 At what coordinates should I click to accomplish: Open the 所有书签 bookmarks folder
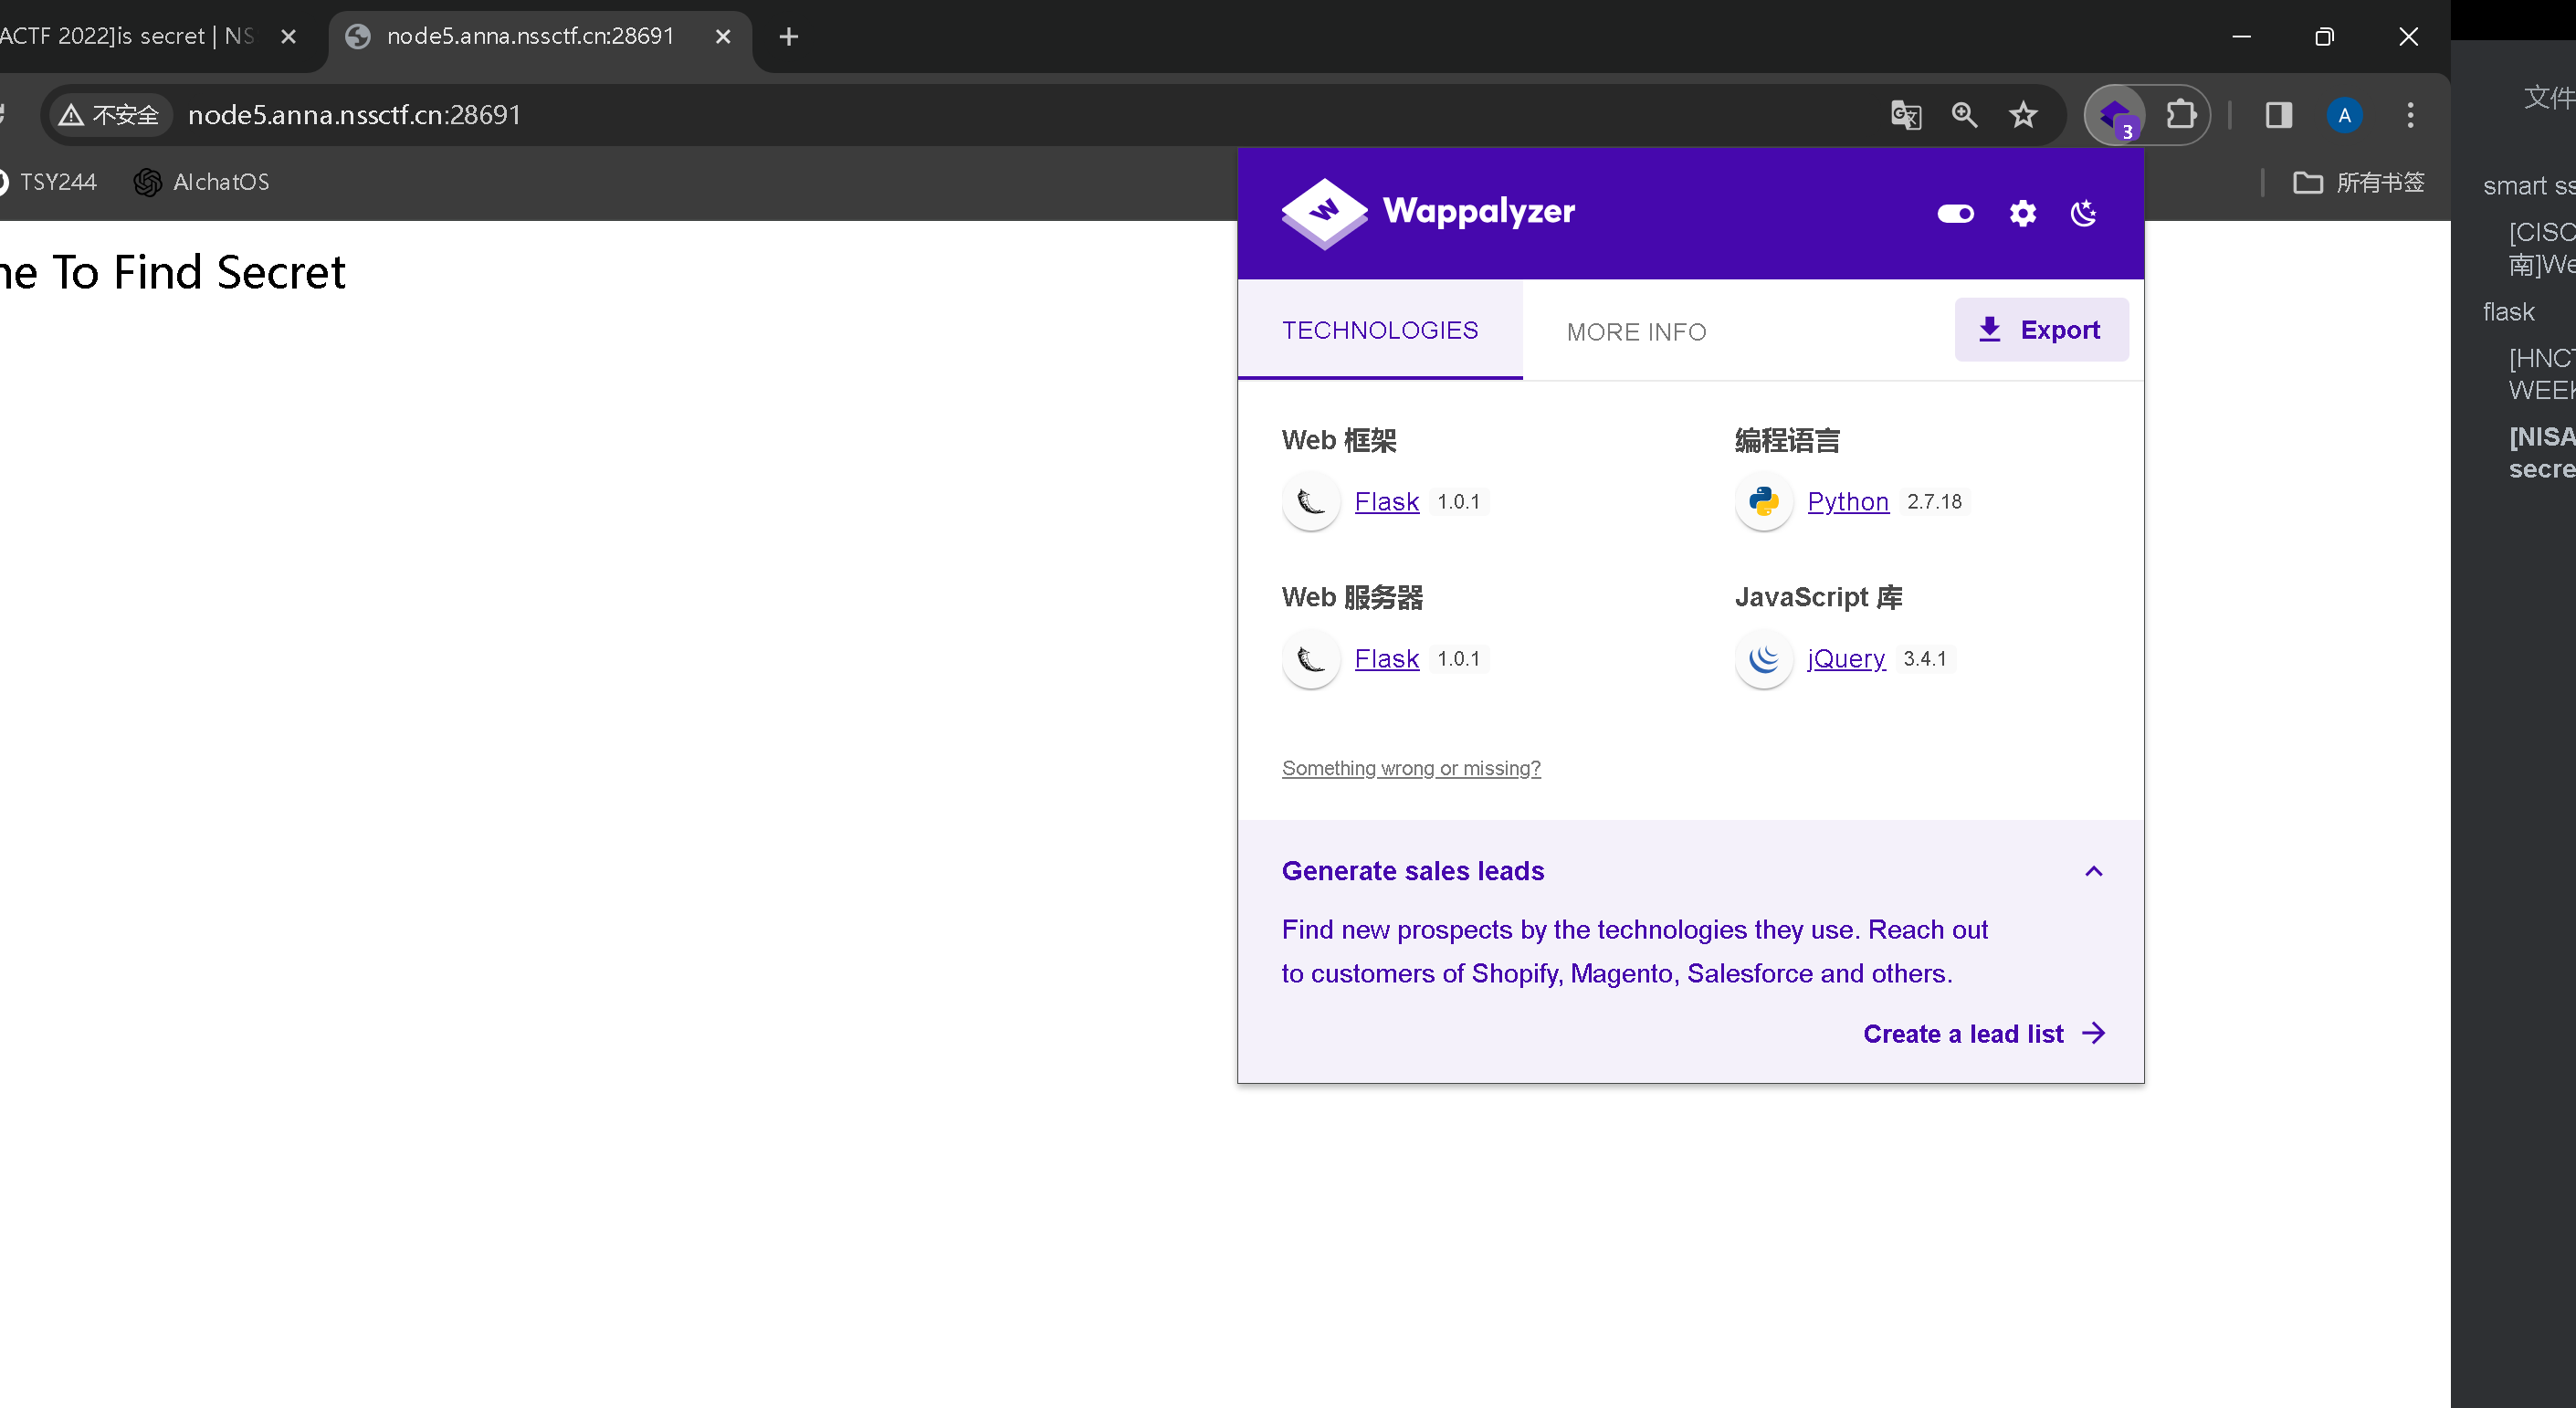[2358, 182]
